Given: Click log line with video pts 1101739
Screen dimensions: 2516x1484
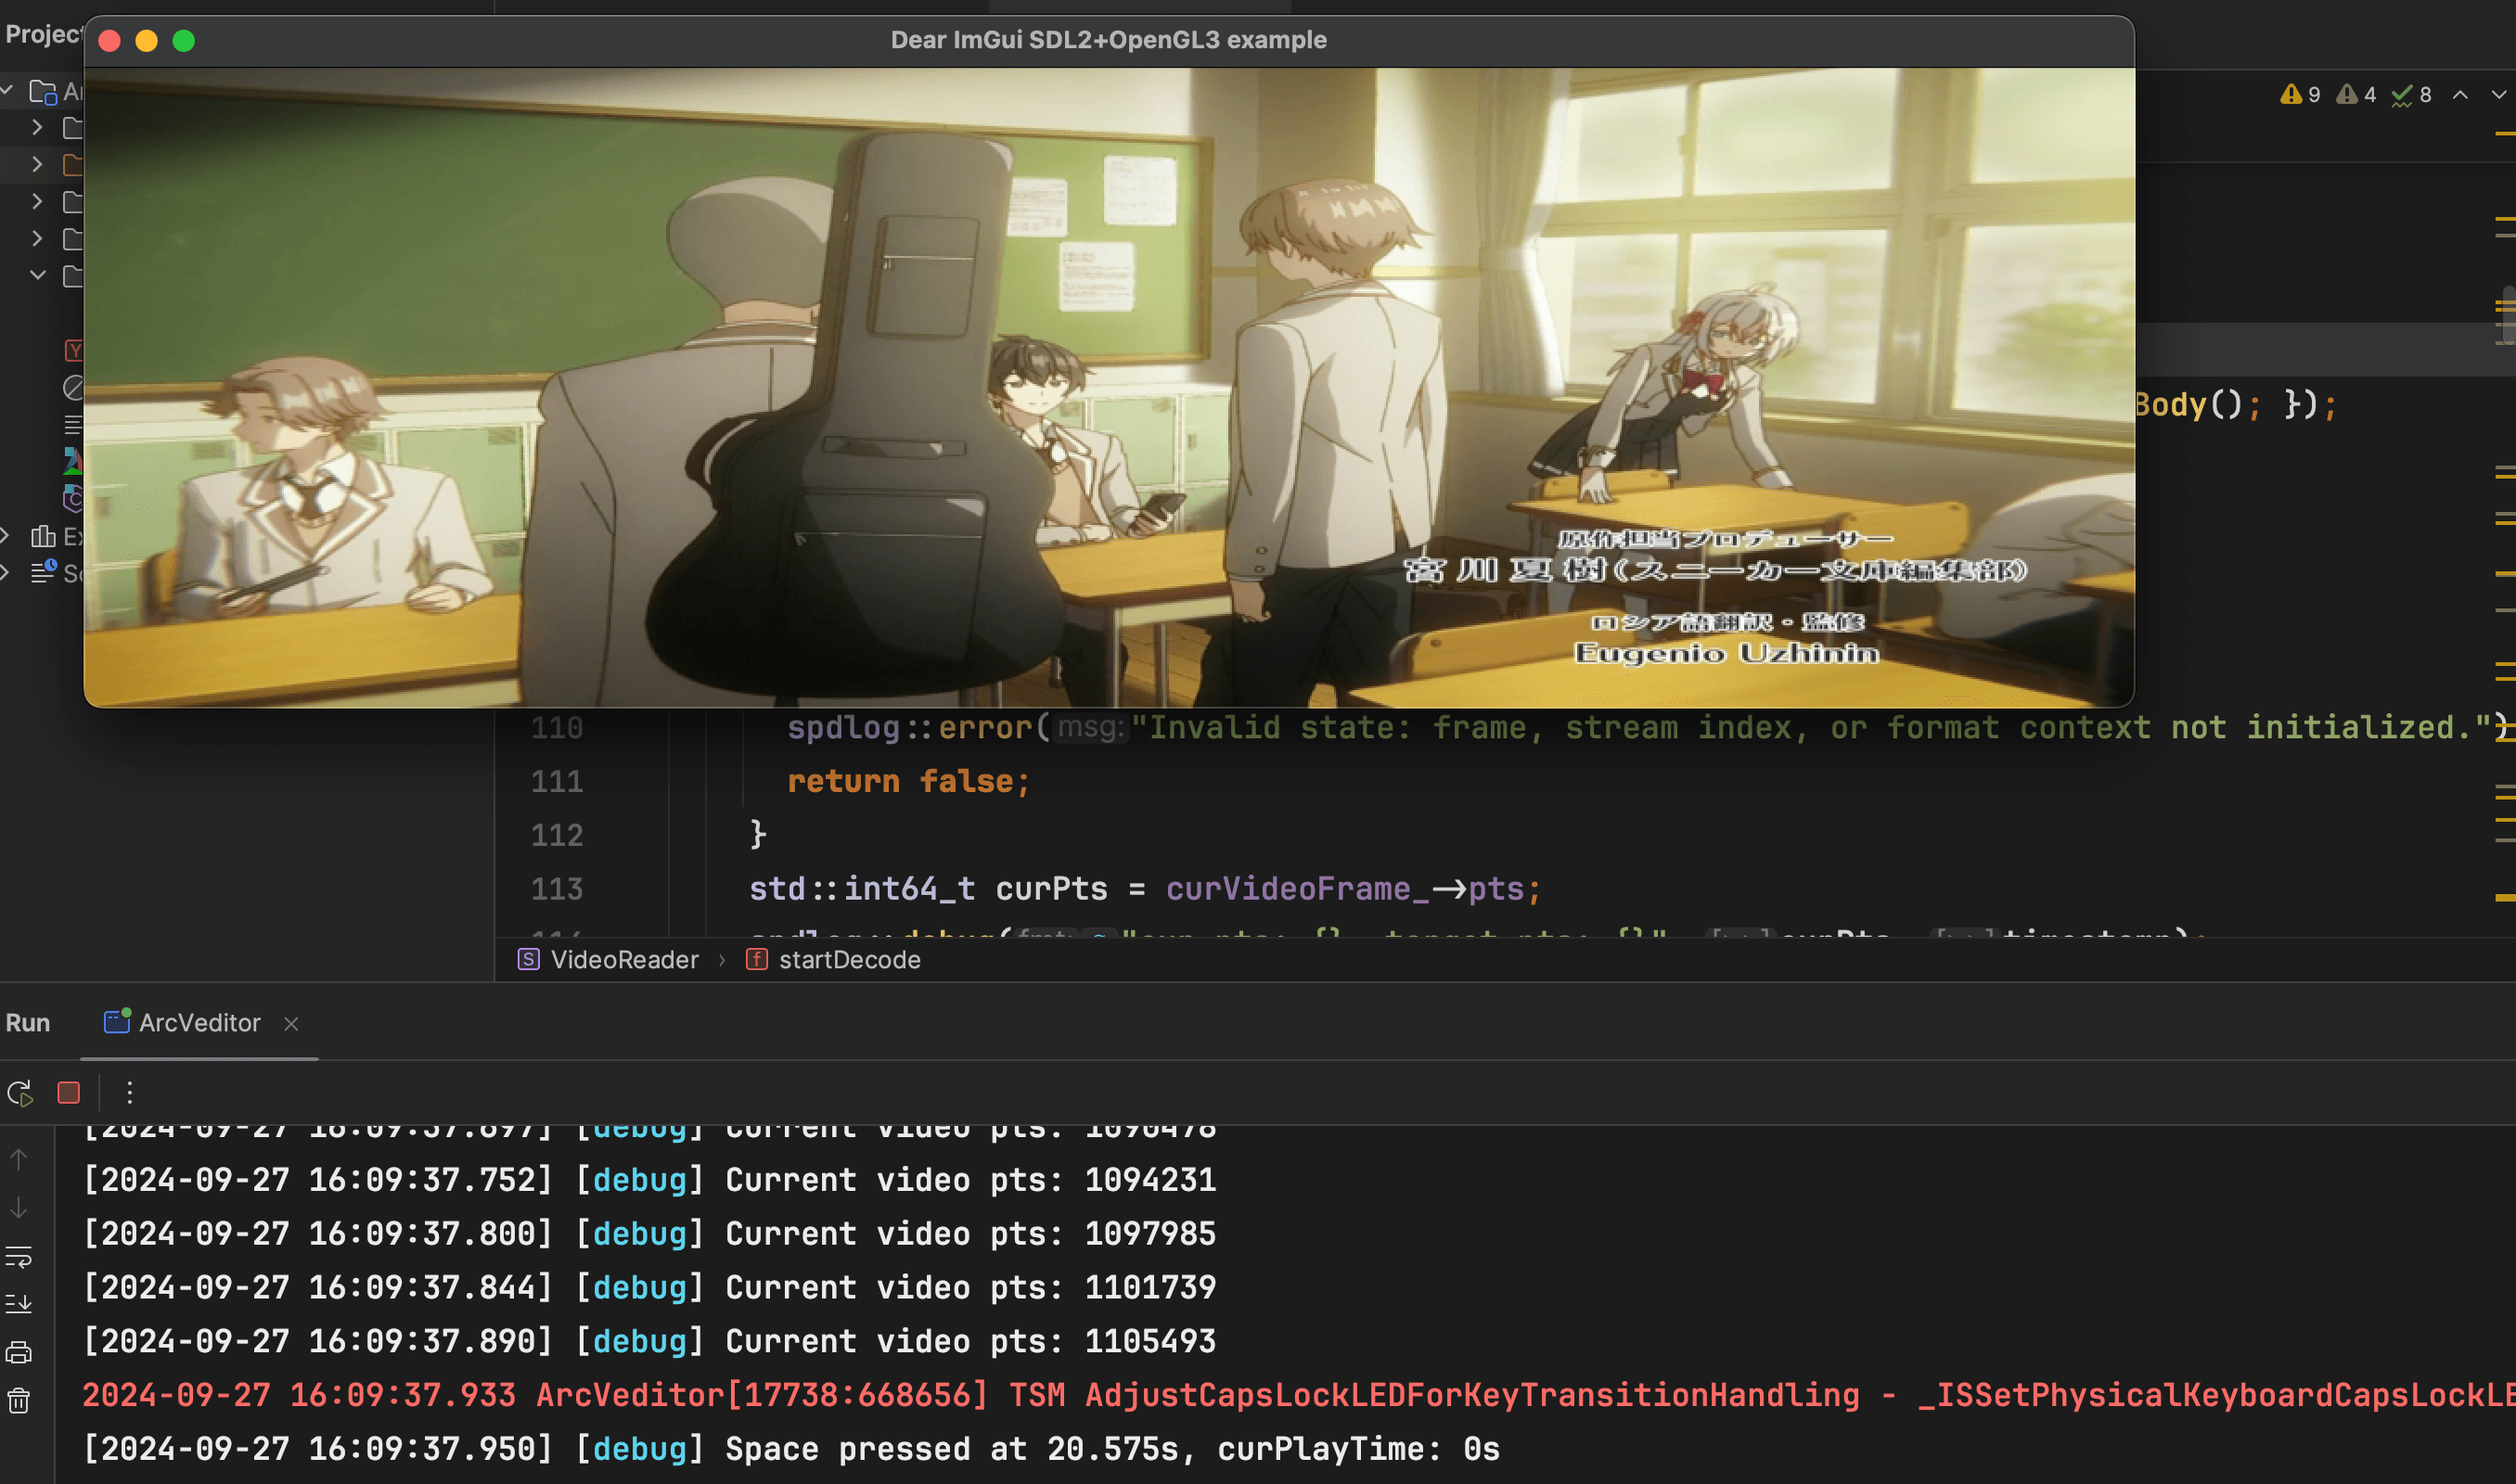Looking at the screenshot, I should pyautogui.click(x=649, y=1287).
